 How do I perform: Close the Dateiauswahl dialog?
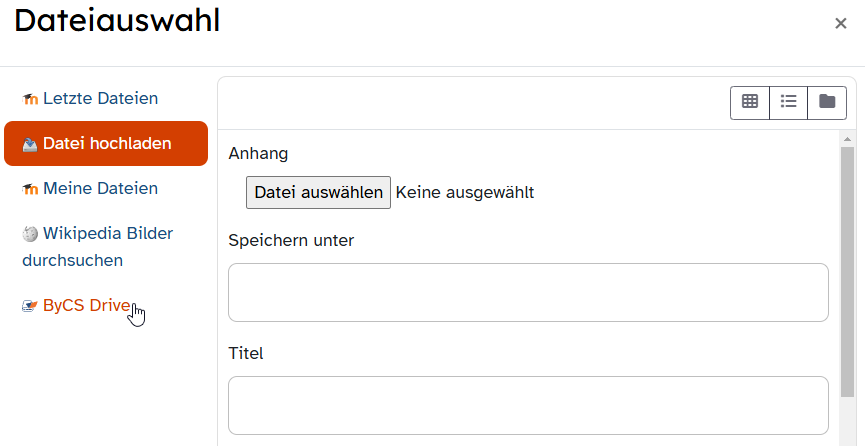[x=841, y=24]
